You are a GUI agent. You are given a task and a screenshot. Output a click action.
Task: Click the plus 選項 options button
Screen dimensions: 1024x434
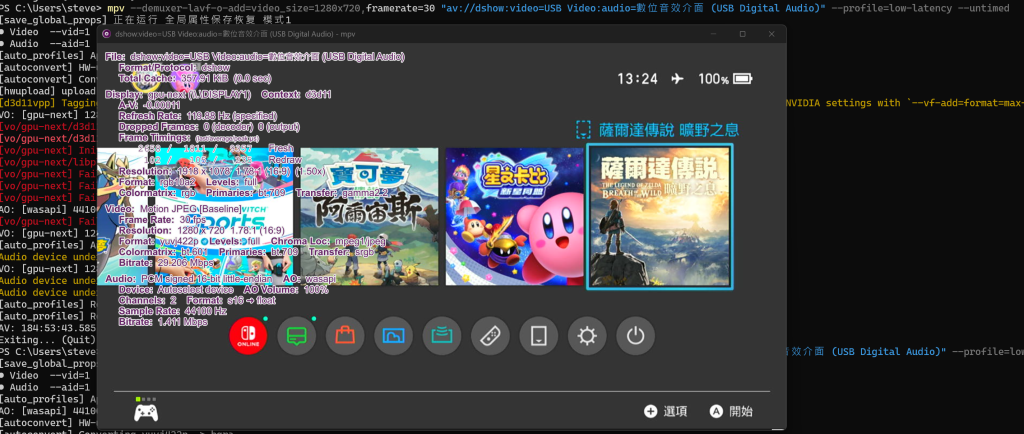665,411
